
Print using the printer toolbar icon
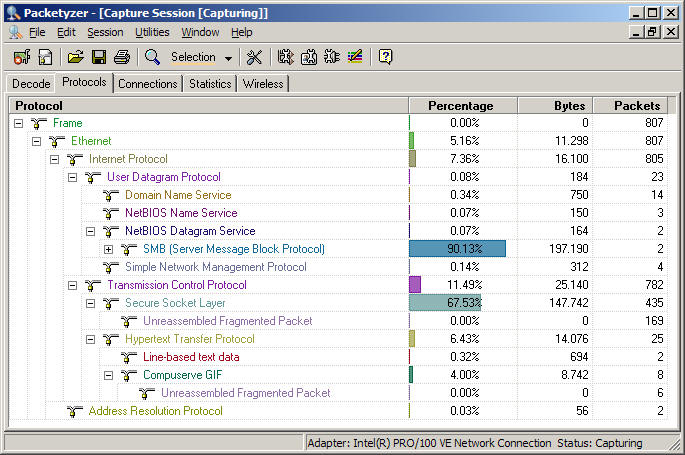point(122,57)
